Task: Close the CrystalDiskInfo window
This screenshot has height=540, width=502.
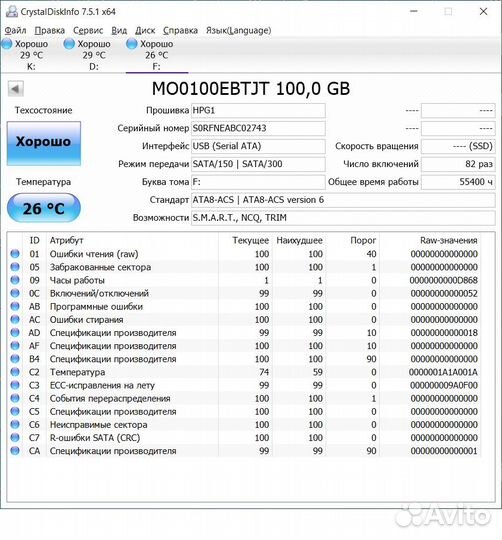Action: point(483,11)
